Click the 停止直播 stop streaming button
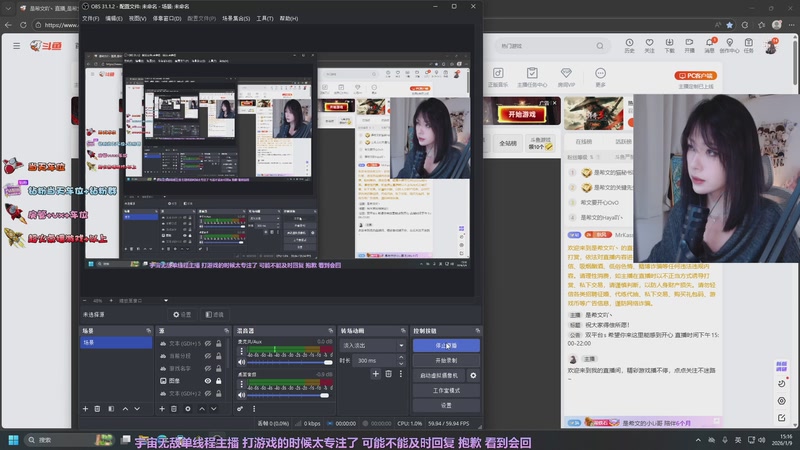The width and height of the screenshot is (800, 450). [446, 345]
